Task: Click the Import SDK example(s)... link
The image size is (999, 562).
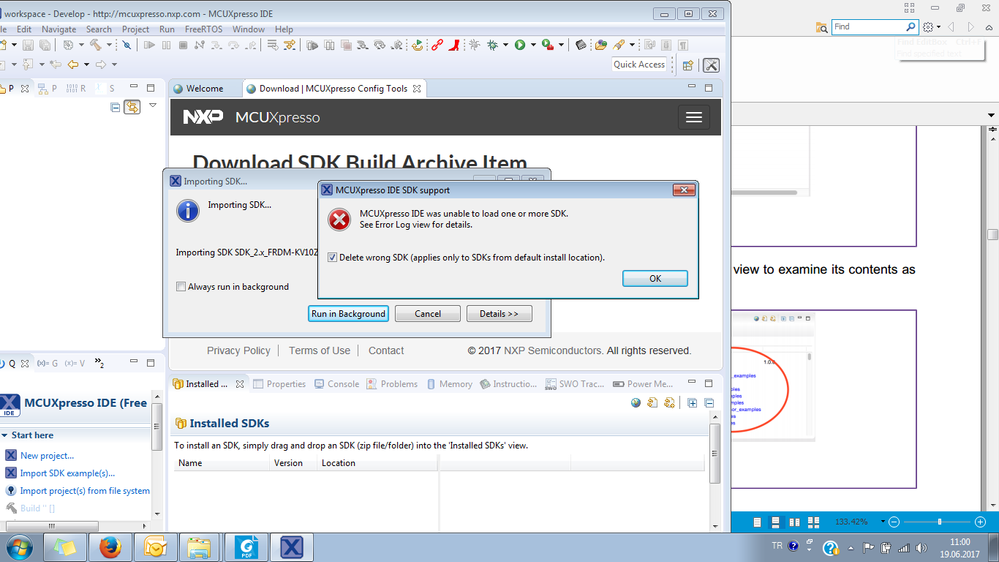Action: tap(67, 473)
